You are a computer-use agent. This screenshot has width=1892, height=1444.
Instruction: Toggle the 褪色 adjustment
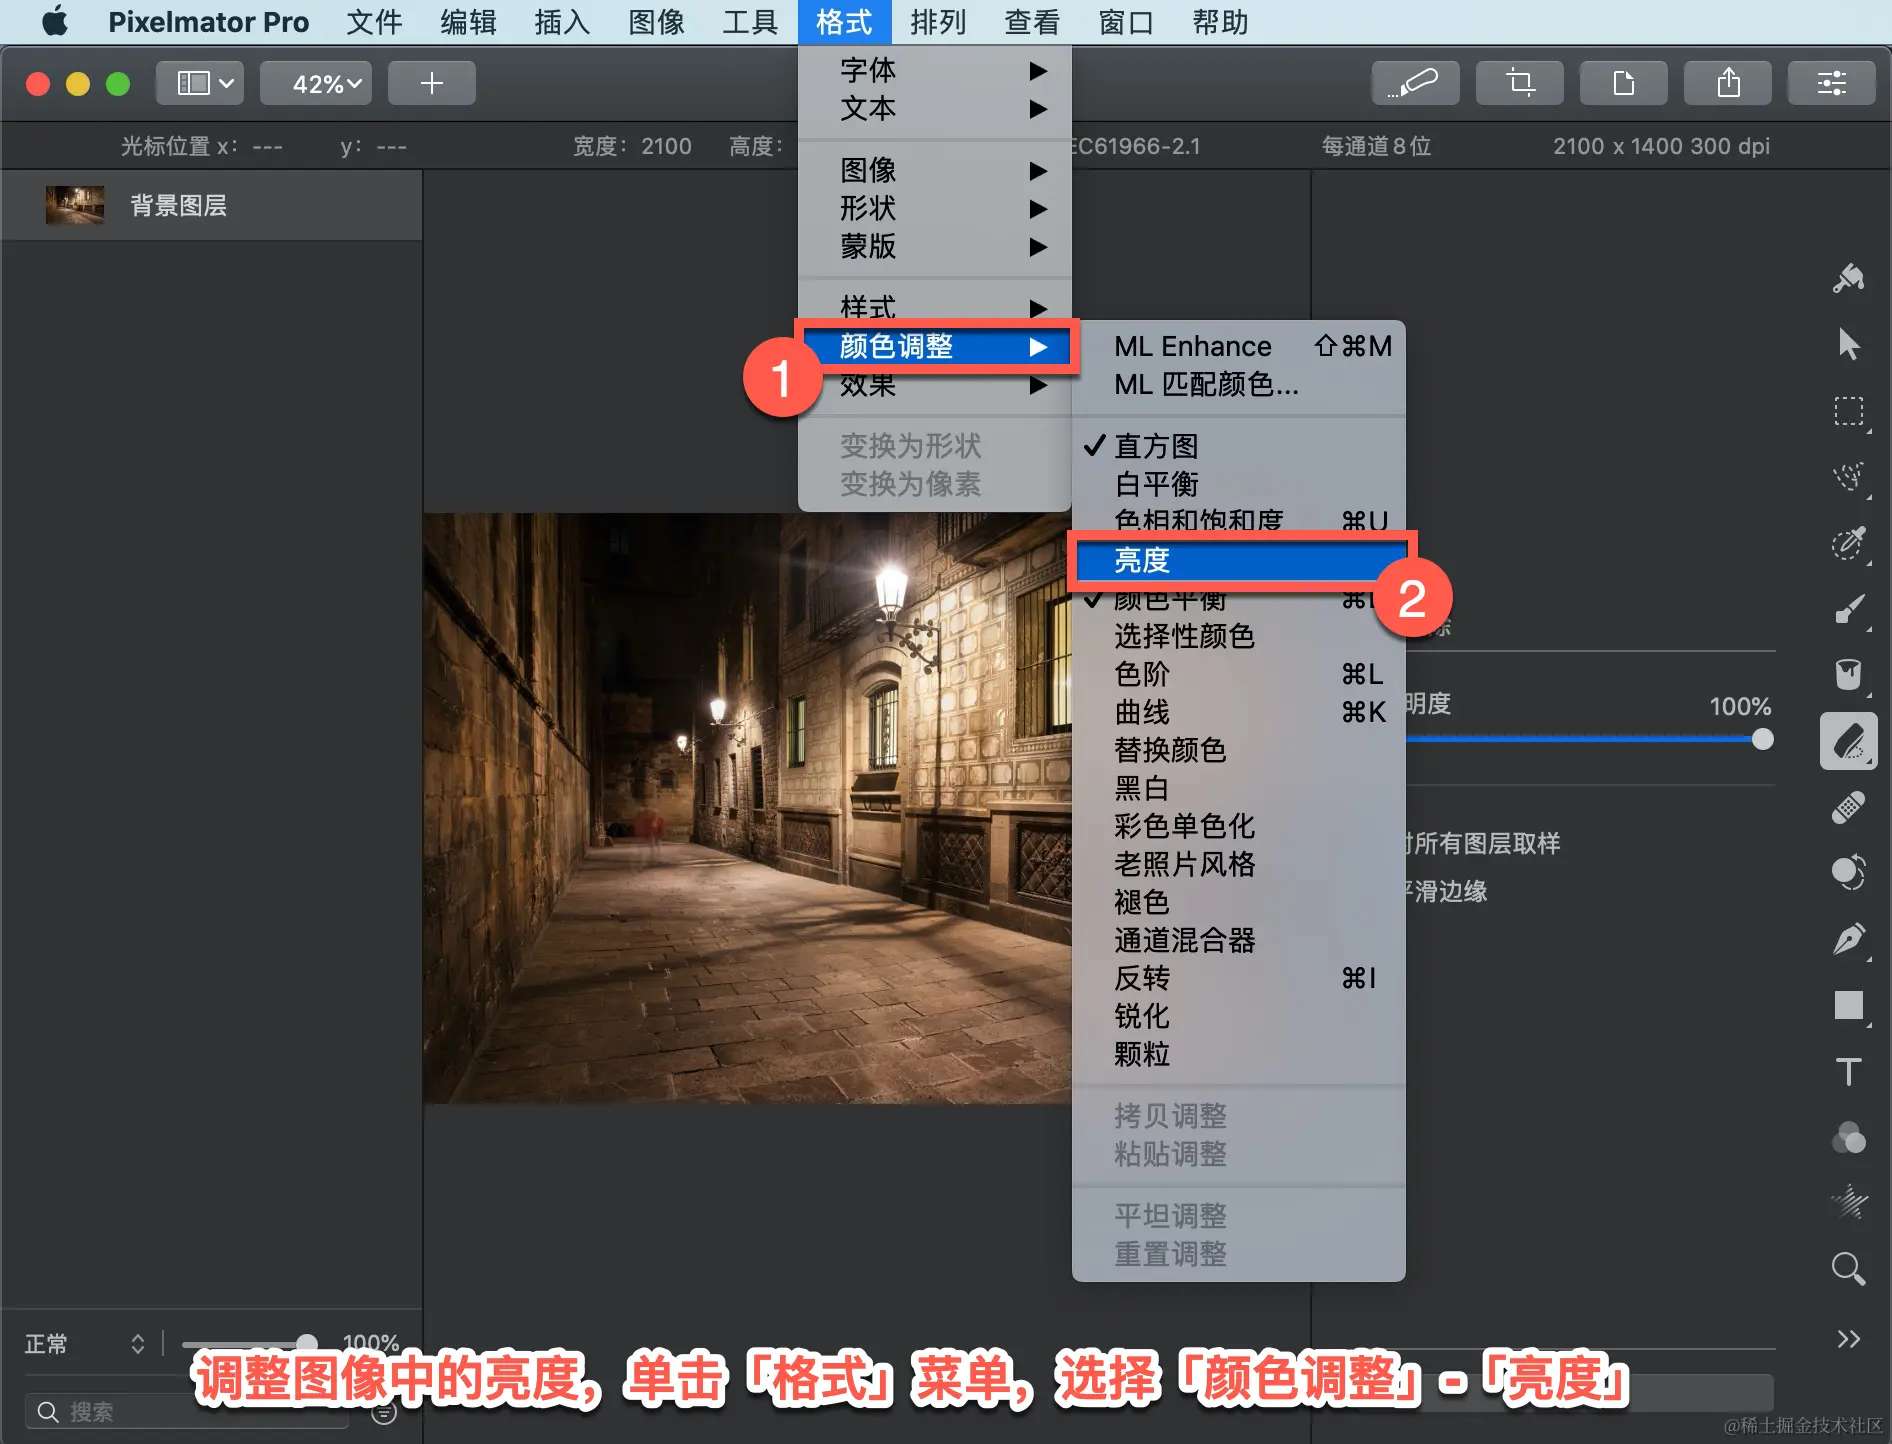[x=1238, y=902]
